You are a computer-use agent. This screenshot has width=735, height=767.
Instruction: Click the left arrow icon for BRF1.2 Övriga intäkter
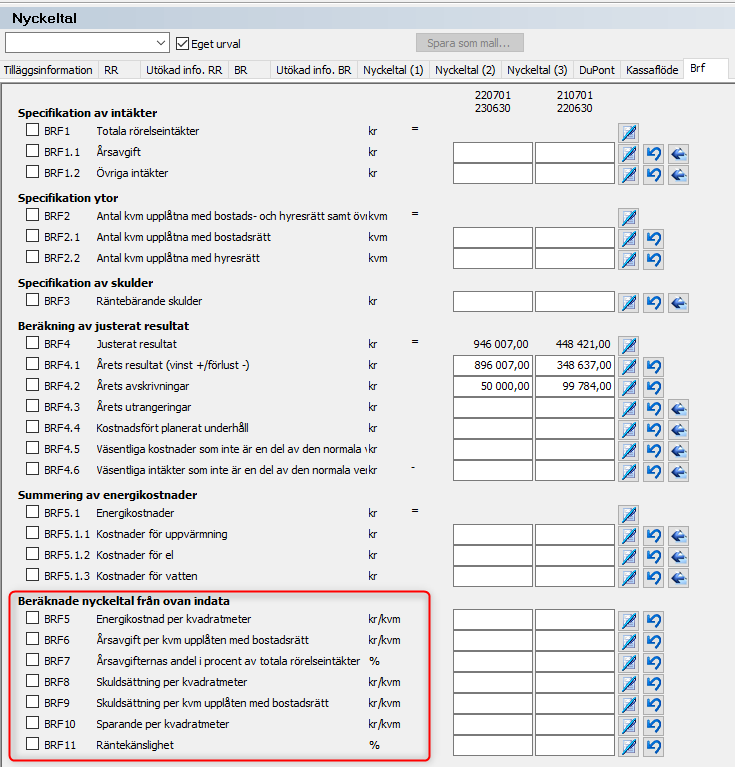[678, 175]
